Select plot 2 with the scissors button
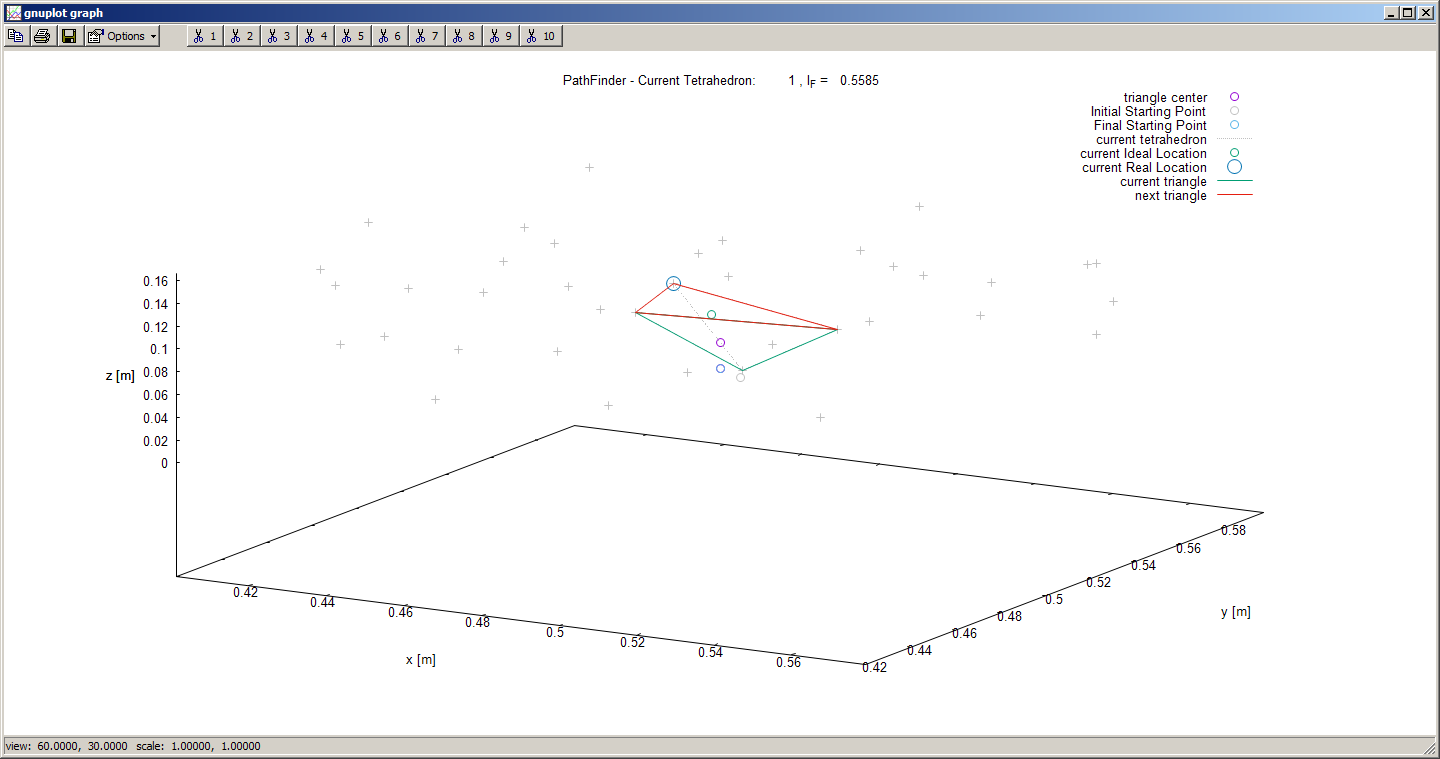1440x759 pixels. point(241,35)
